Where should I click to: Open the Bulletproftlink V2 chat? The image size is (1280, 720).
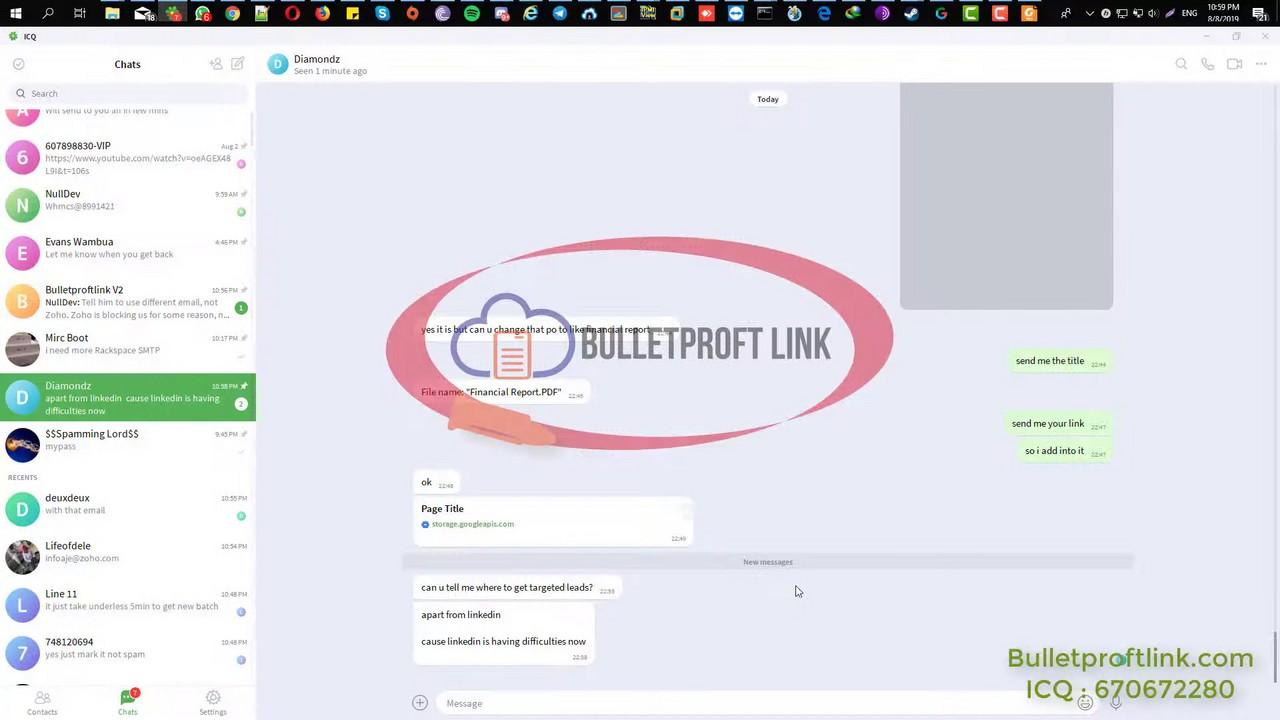(128, 301)
